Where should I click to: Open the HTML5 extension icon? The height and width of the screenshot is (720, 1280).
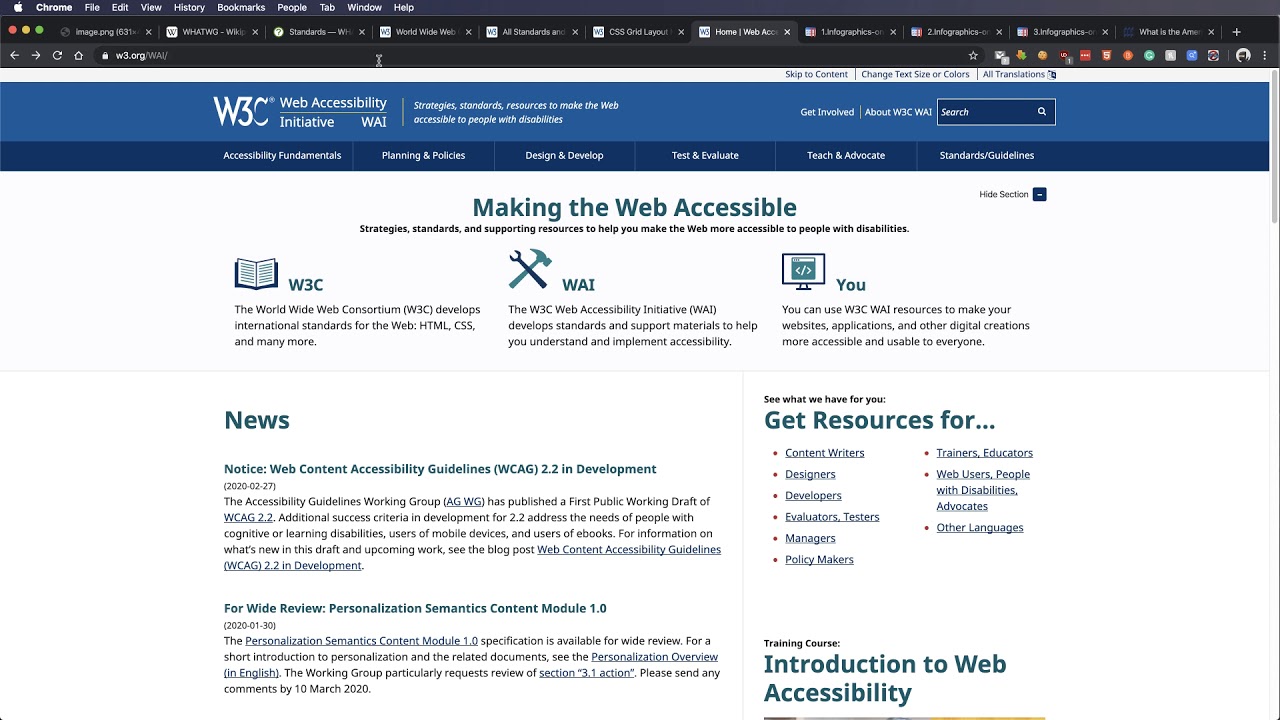click(1106, 55)
